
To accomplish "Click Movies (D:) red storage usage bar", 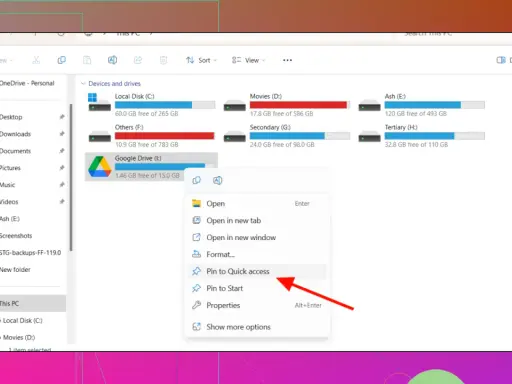I will click(x=300, y=105).
